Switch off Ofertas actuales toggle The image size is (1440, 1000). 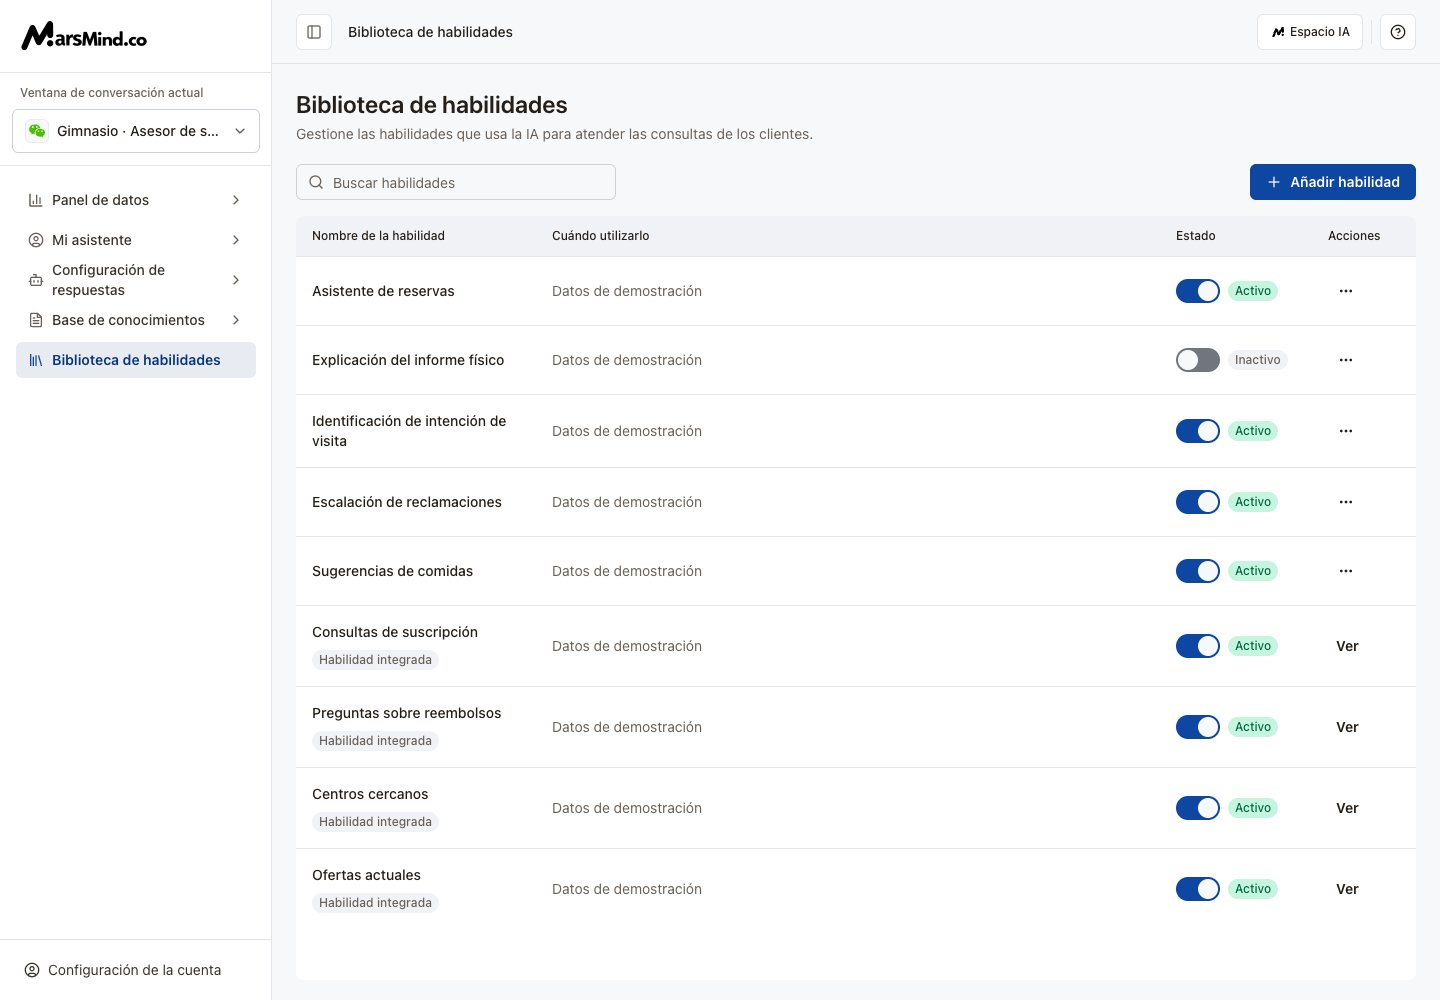click(1198, 889)
